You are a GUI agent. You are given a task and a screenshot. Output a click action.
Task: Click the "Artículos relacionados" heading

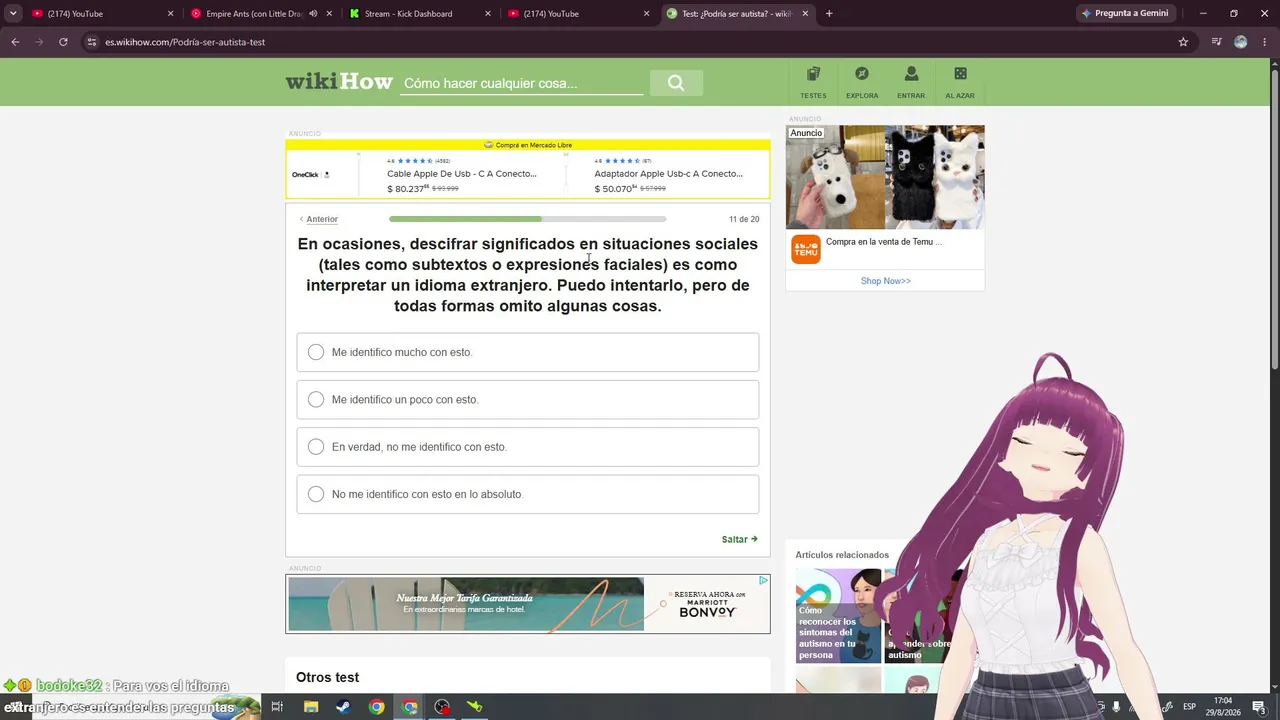click(842, 555)
